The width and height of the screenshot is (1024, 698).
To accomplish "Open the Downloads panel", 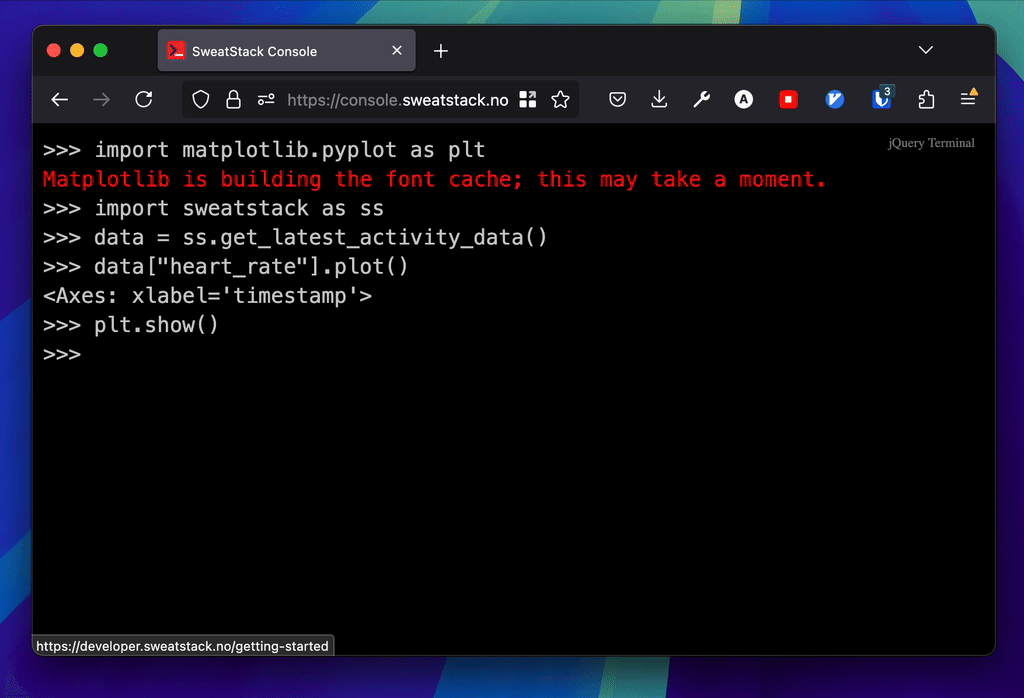I will (659, 99).
